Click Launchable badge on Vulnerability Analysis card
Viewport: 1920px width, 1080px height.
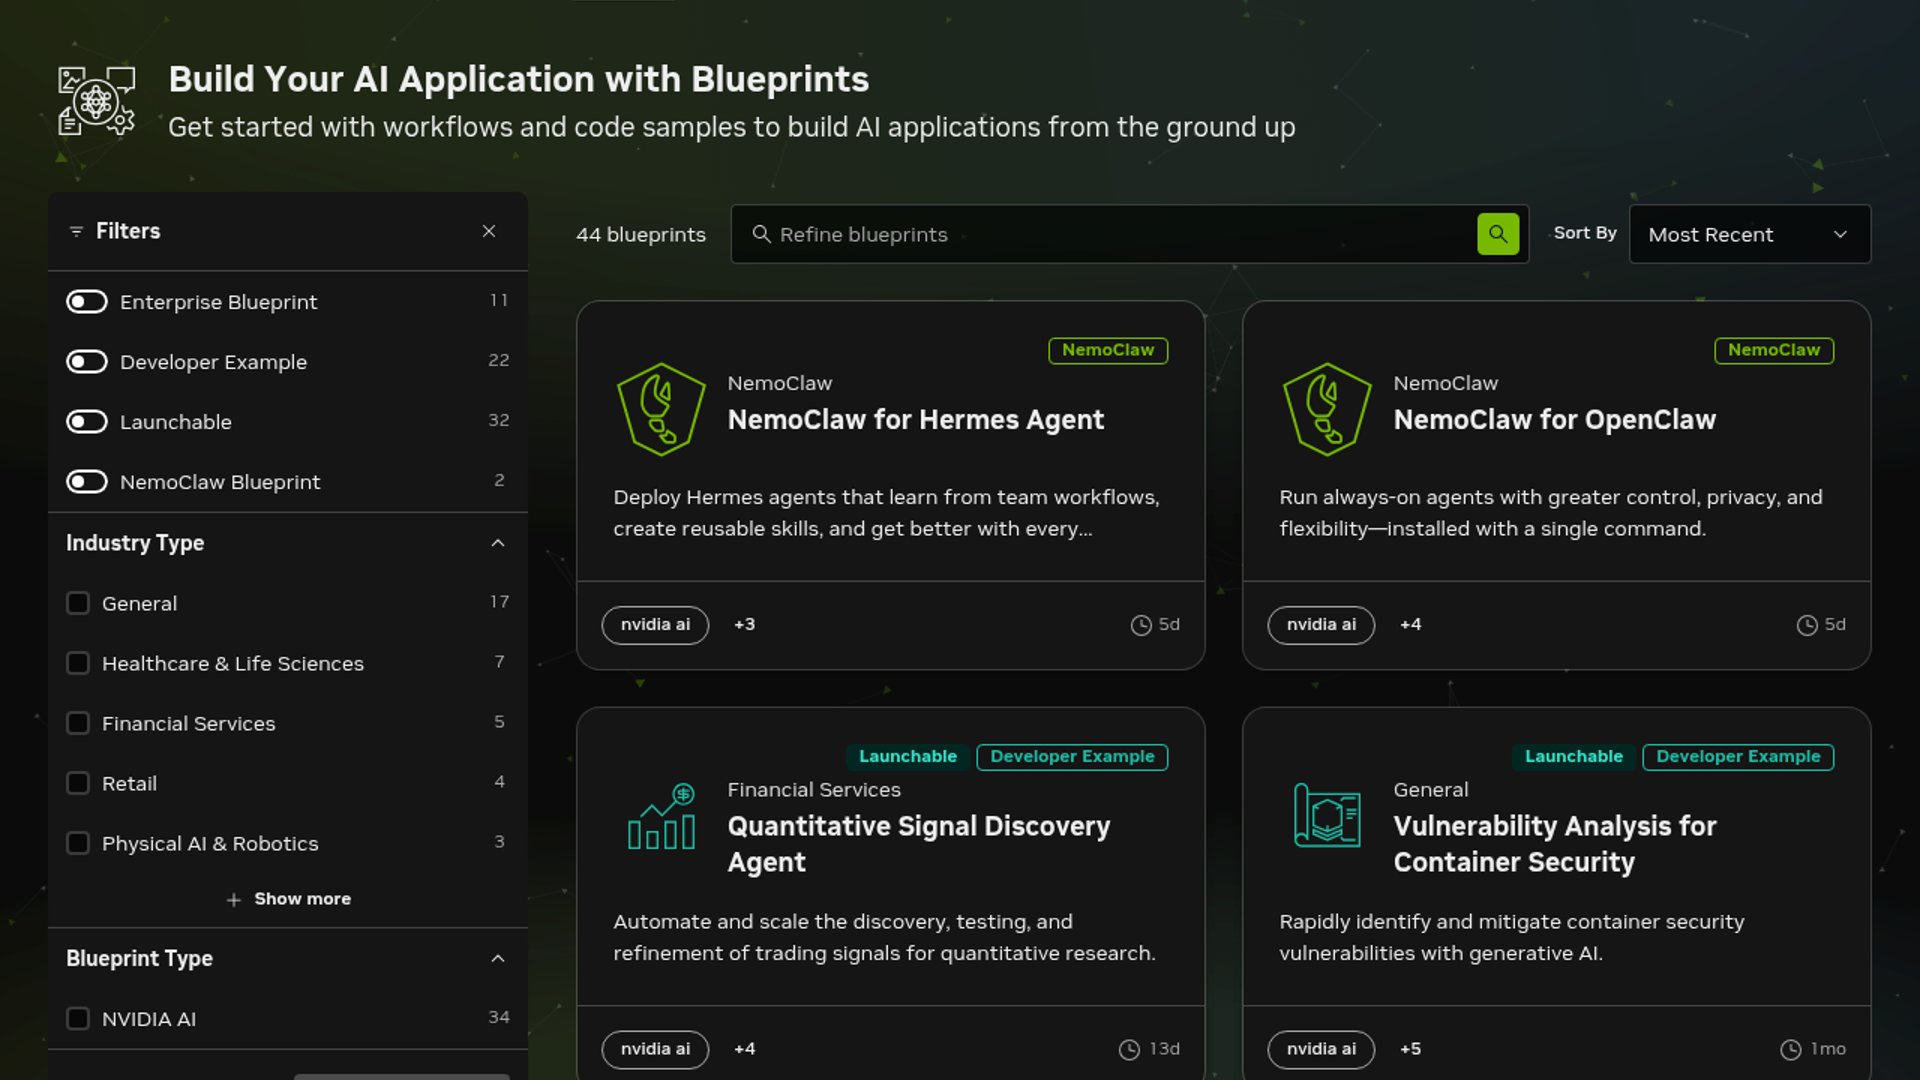1574,757
